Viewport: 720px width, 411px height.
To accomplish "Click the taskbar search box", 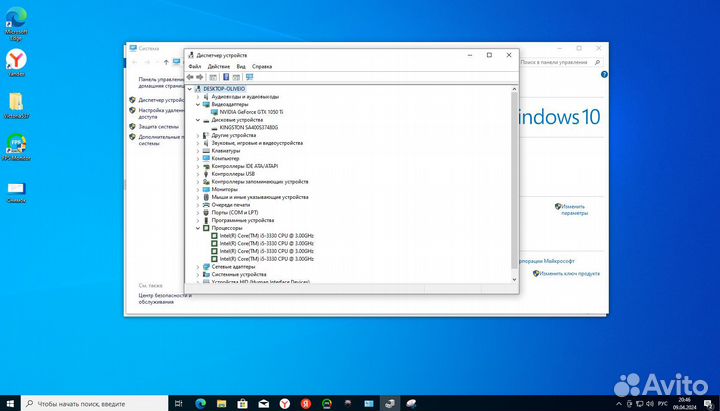I will tap(95, 404).
